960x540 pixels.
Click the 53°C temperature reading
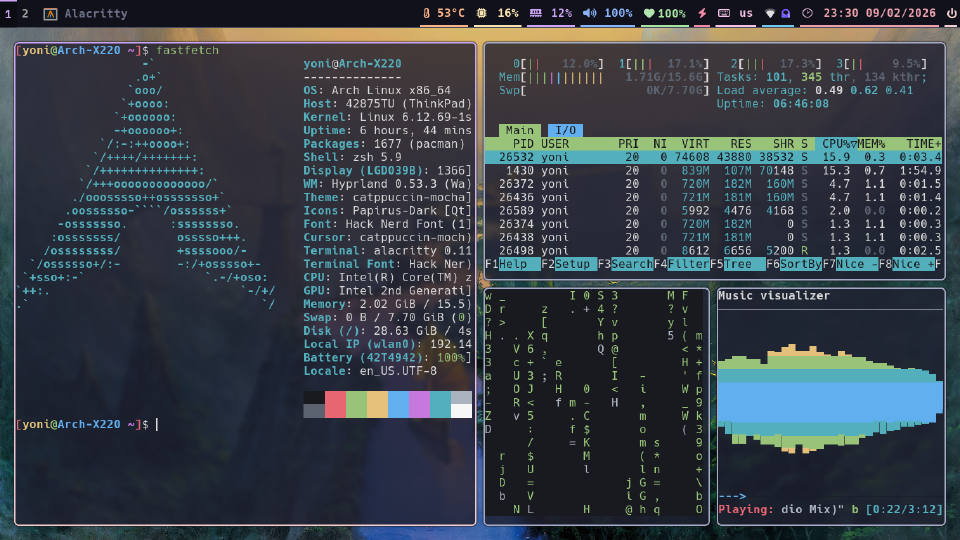pos(451,13)
